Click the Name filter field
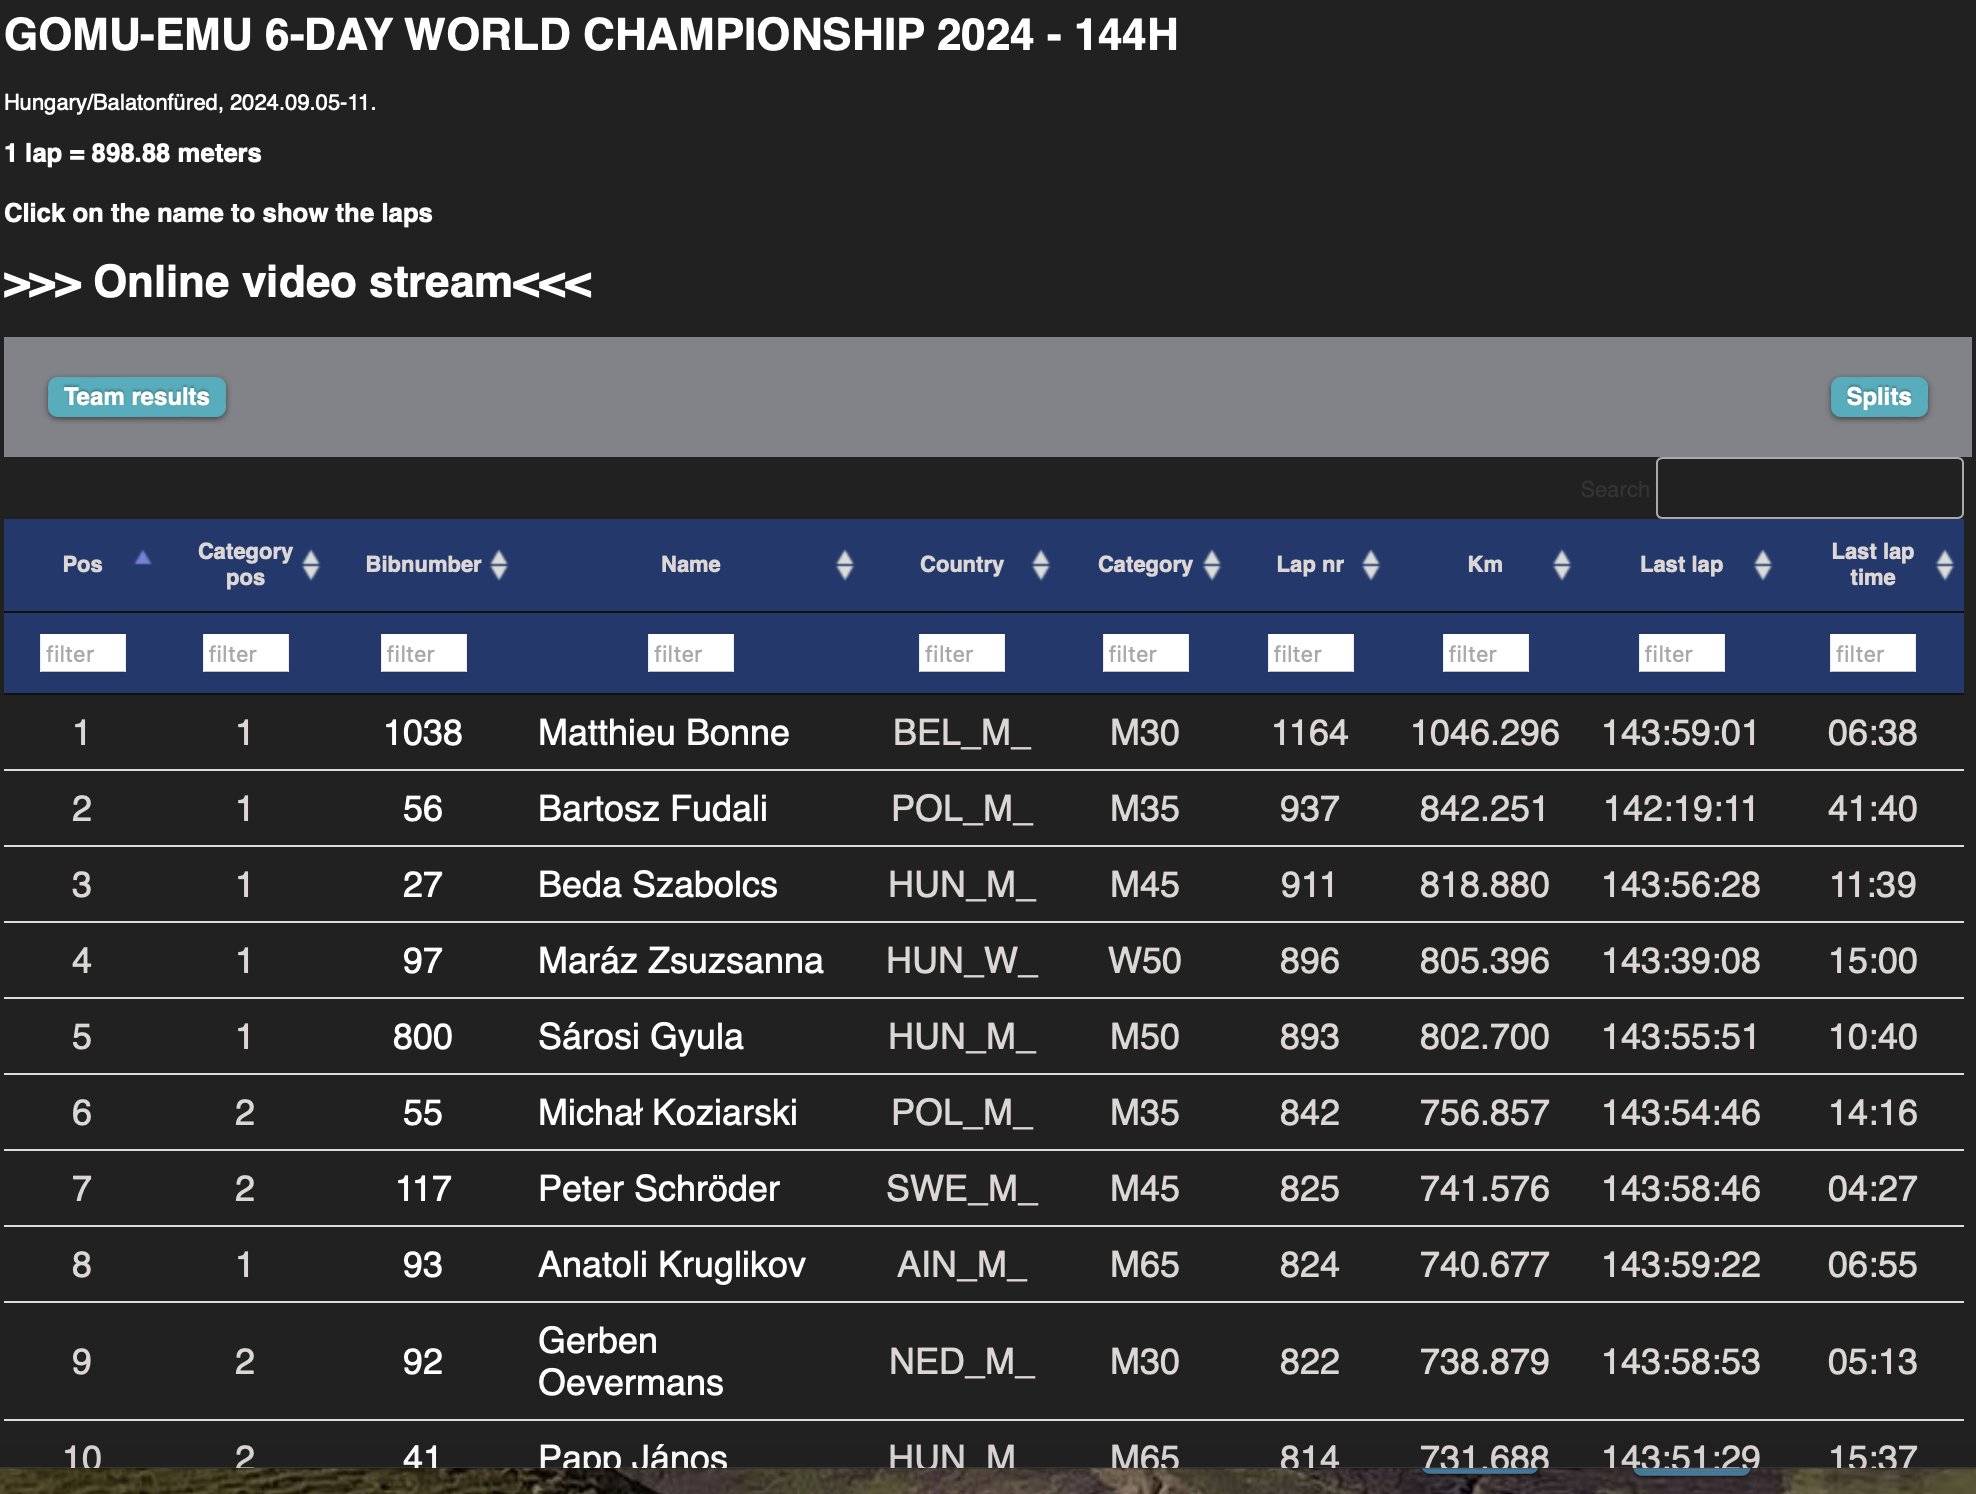Viewport: 1976px width, 1494px height. (x=690, y=653)
